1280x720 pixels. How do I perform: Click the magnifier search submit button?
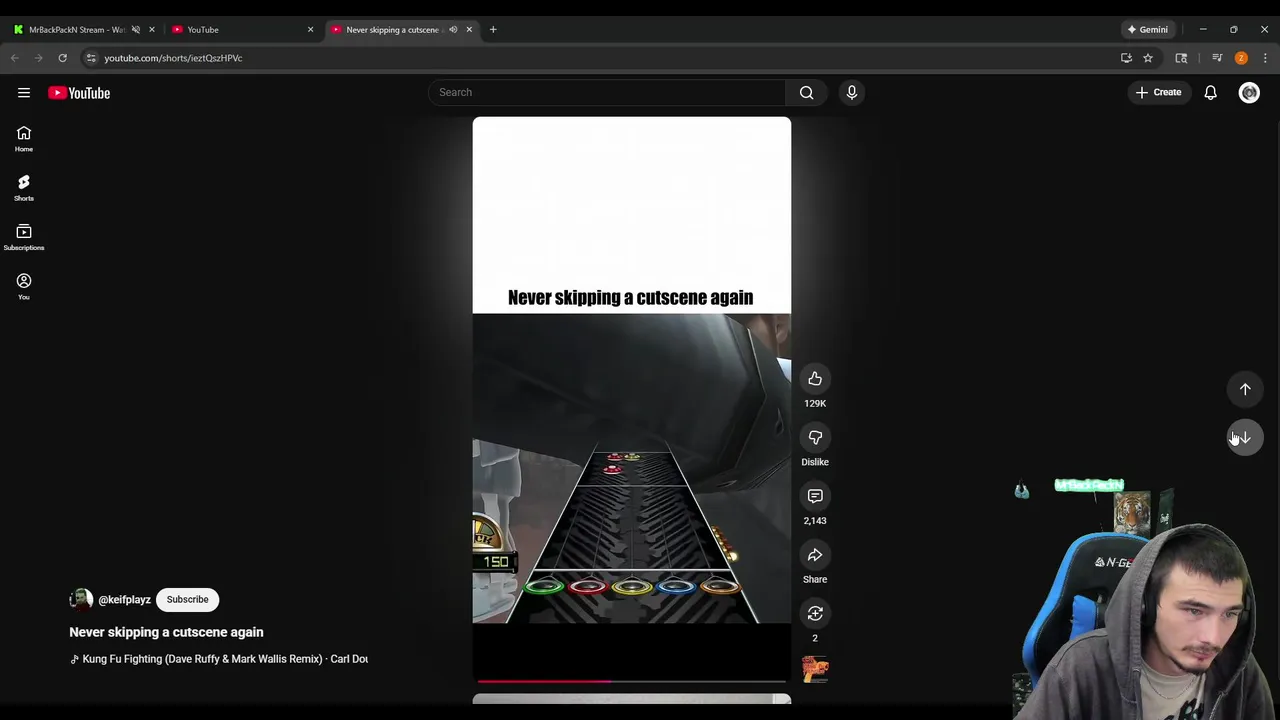807,92
